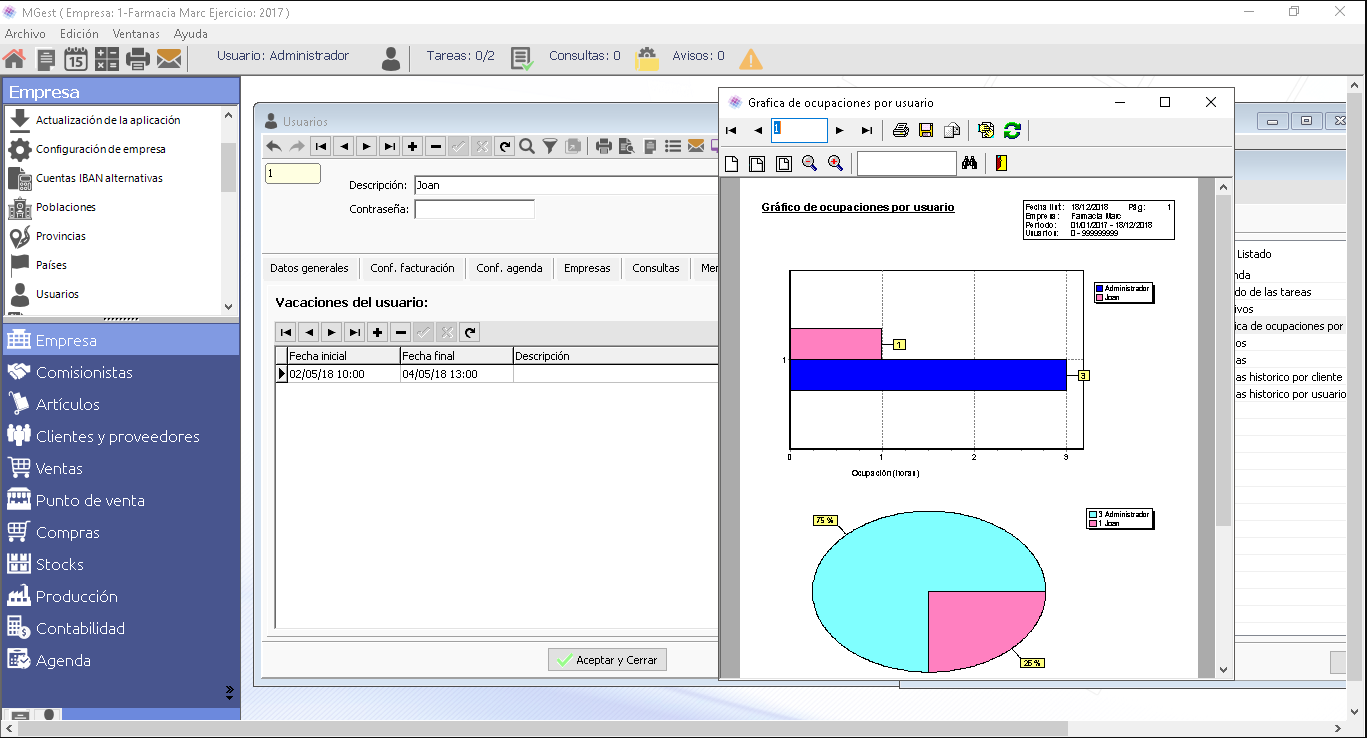Open the calendar icon in main toolbar
Image resolution: width=1367 pixels, height=738 pixels.
[76, 59]
